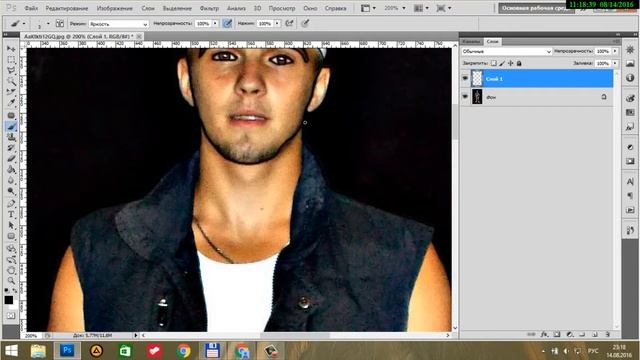Viewport: 640px width, 360px height.
Task: Expand layer opacity slider arrow
Action: point(615,51)
